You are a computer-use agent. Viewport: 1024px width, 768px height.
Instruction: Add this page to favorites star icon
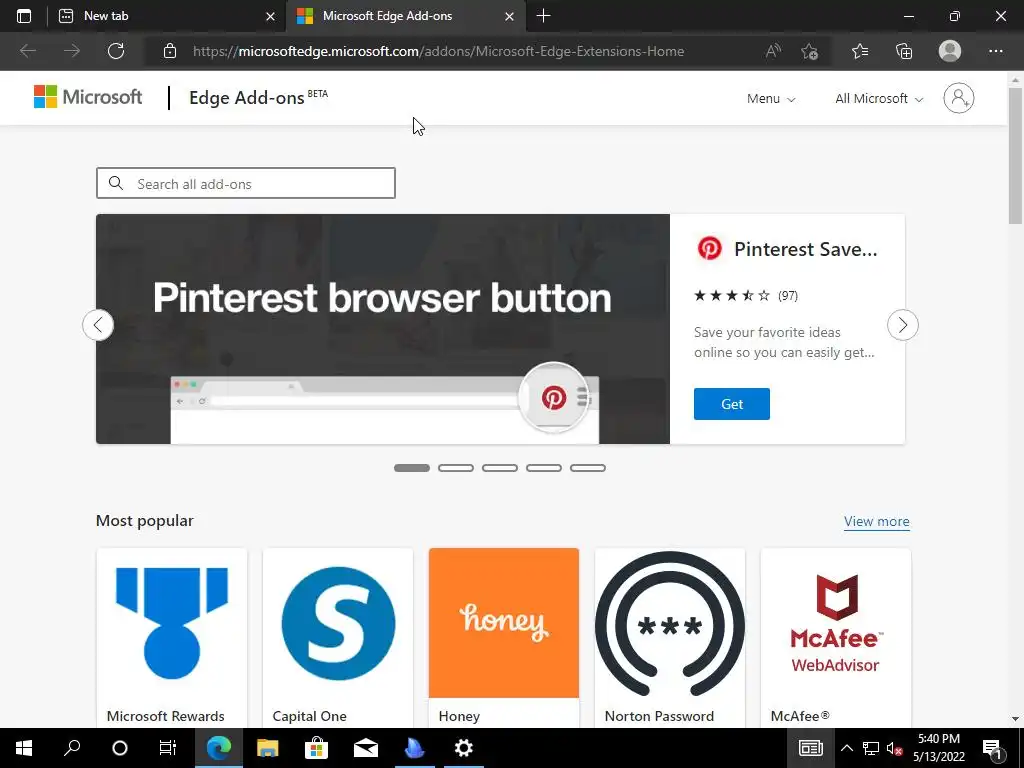pos(809,51)
